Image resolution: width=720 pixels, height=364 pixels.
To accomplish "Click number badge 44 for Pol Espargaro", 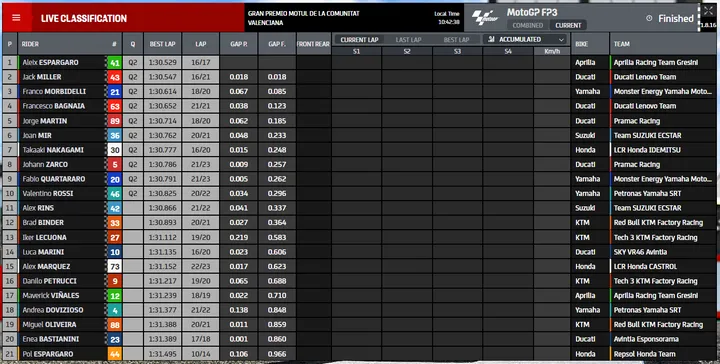I will click(114, 354).
